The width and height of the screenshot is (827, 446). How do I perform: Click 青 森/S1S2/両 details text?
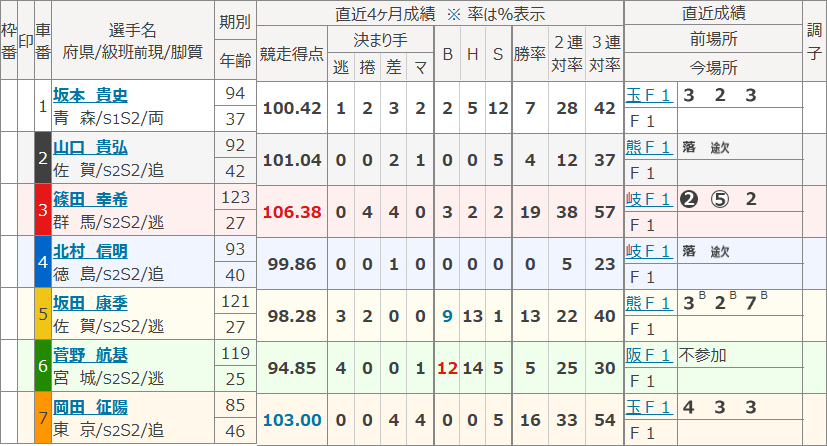coord(109,118)
